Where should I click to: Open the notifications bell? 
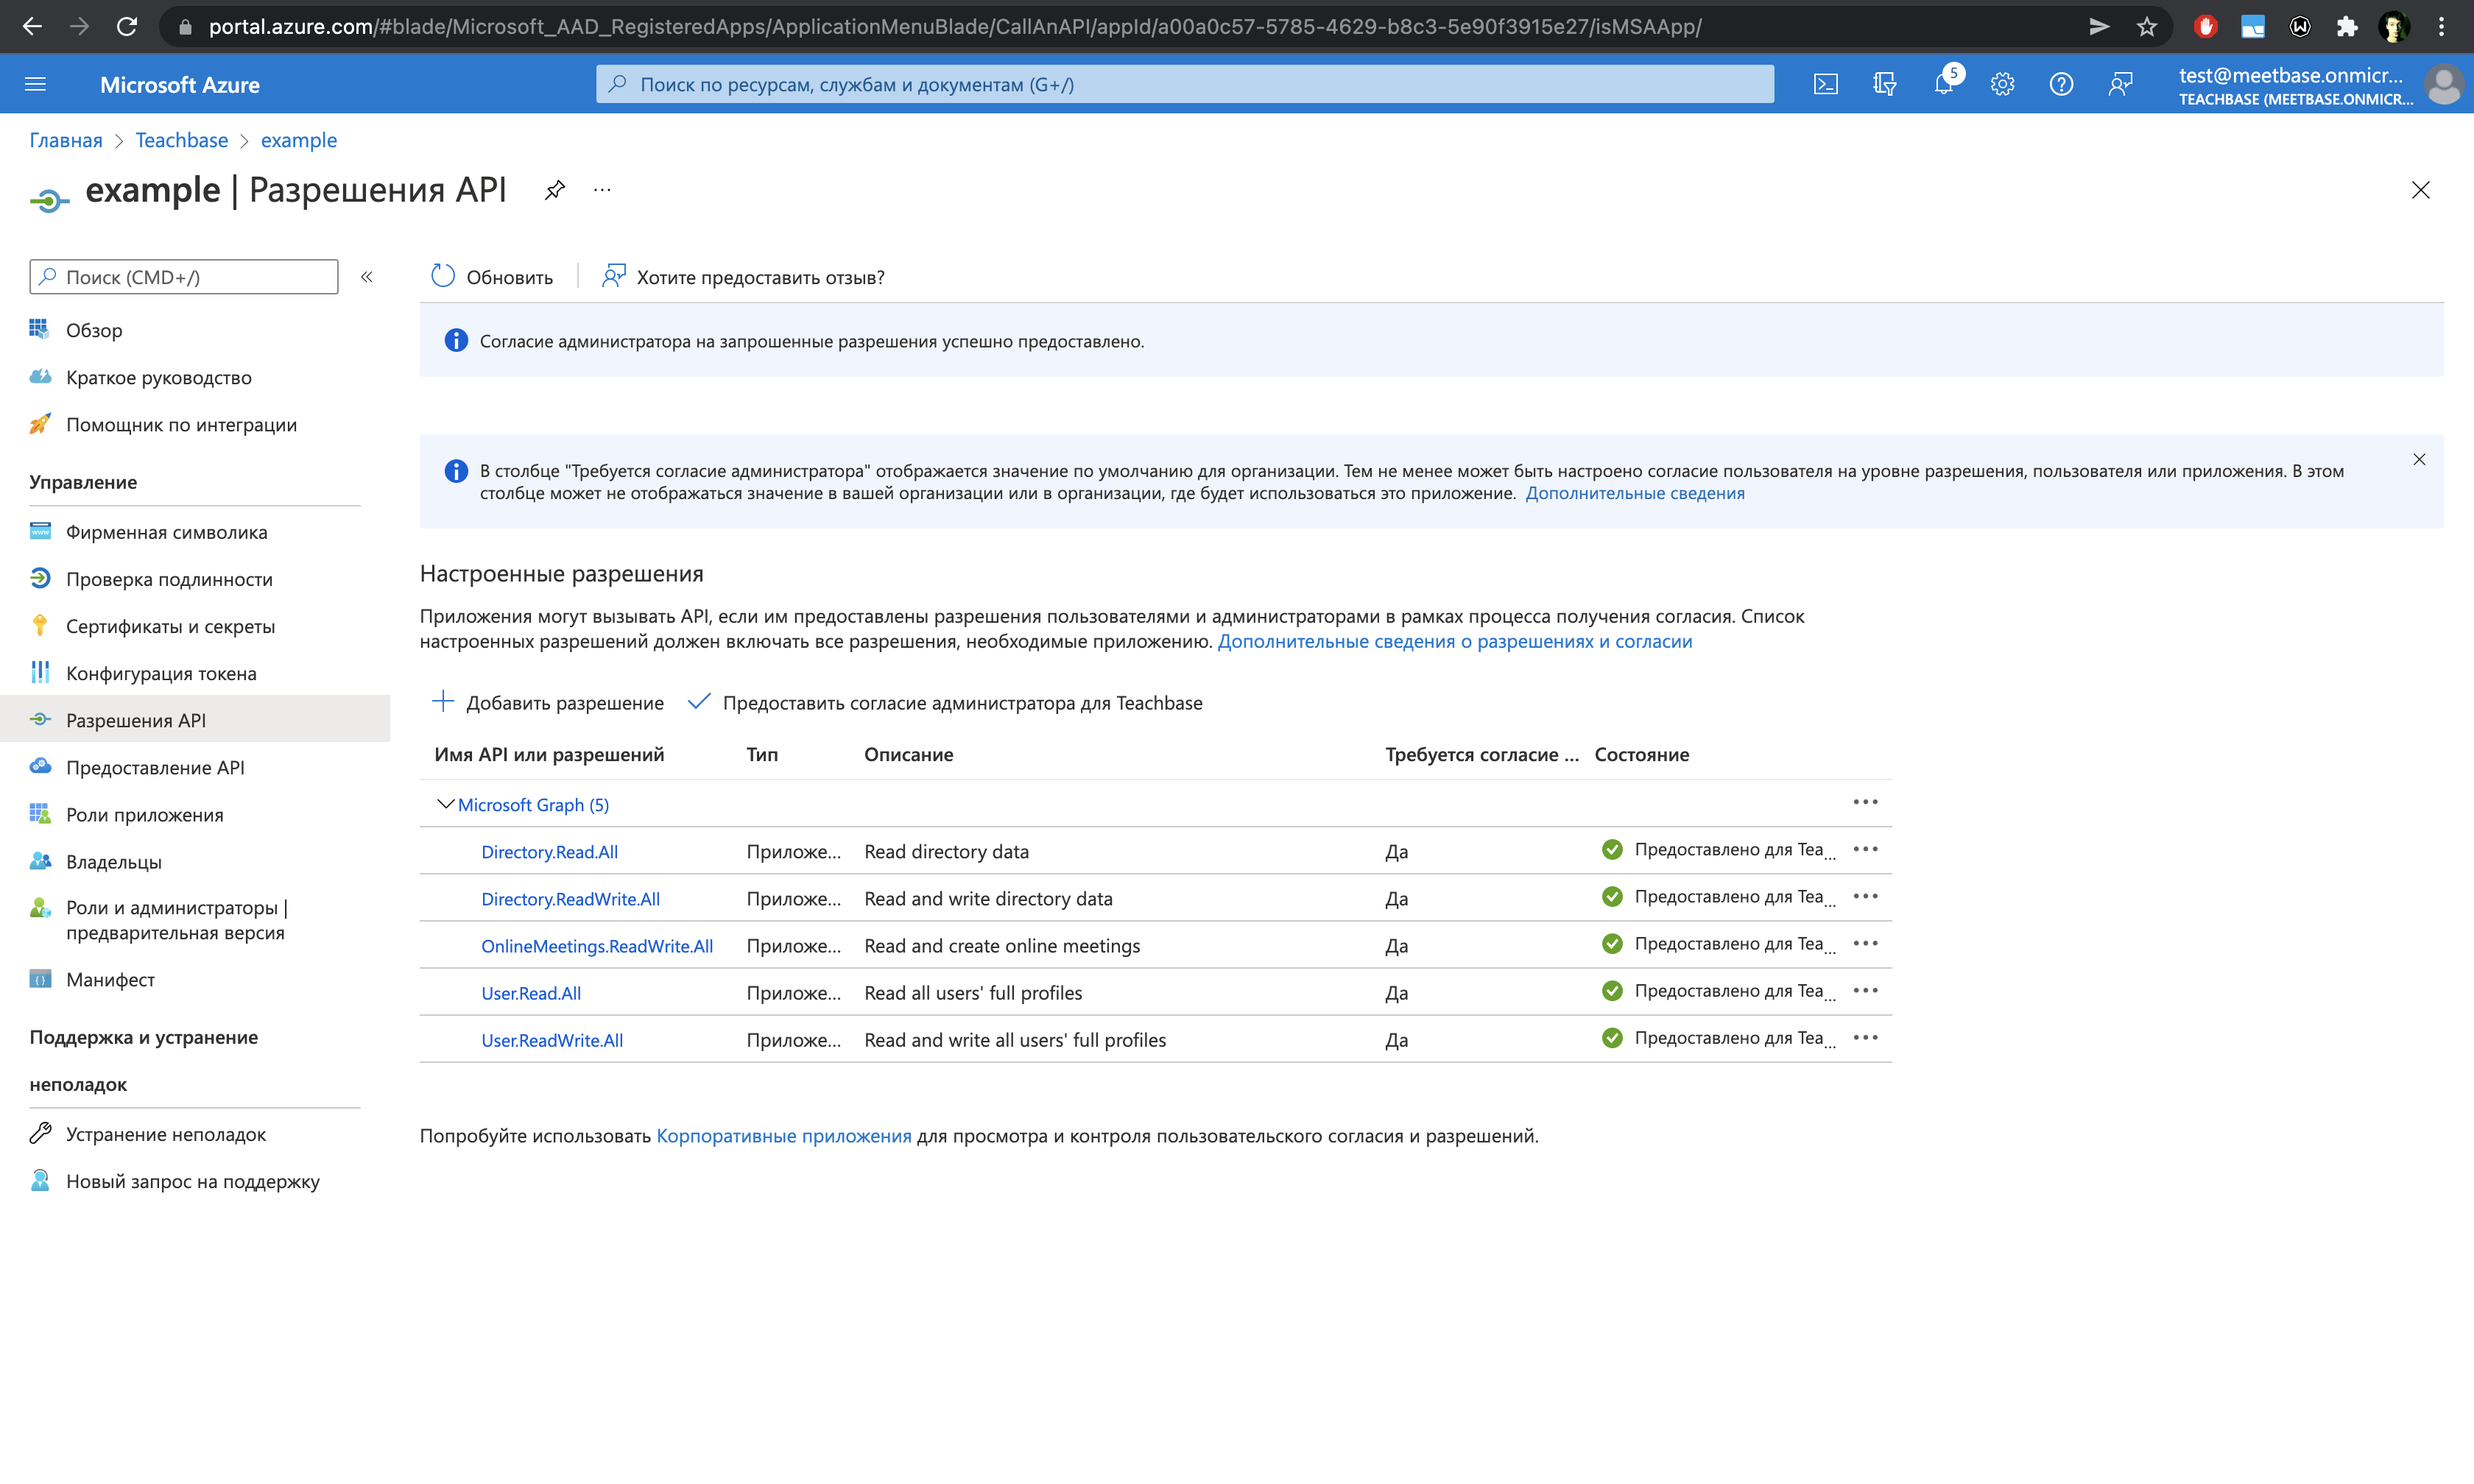(x=1943, y=84)
